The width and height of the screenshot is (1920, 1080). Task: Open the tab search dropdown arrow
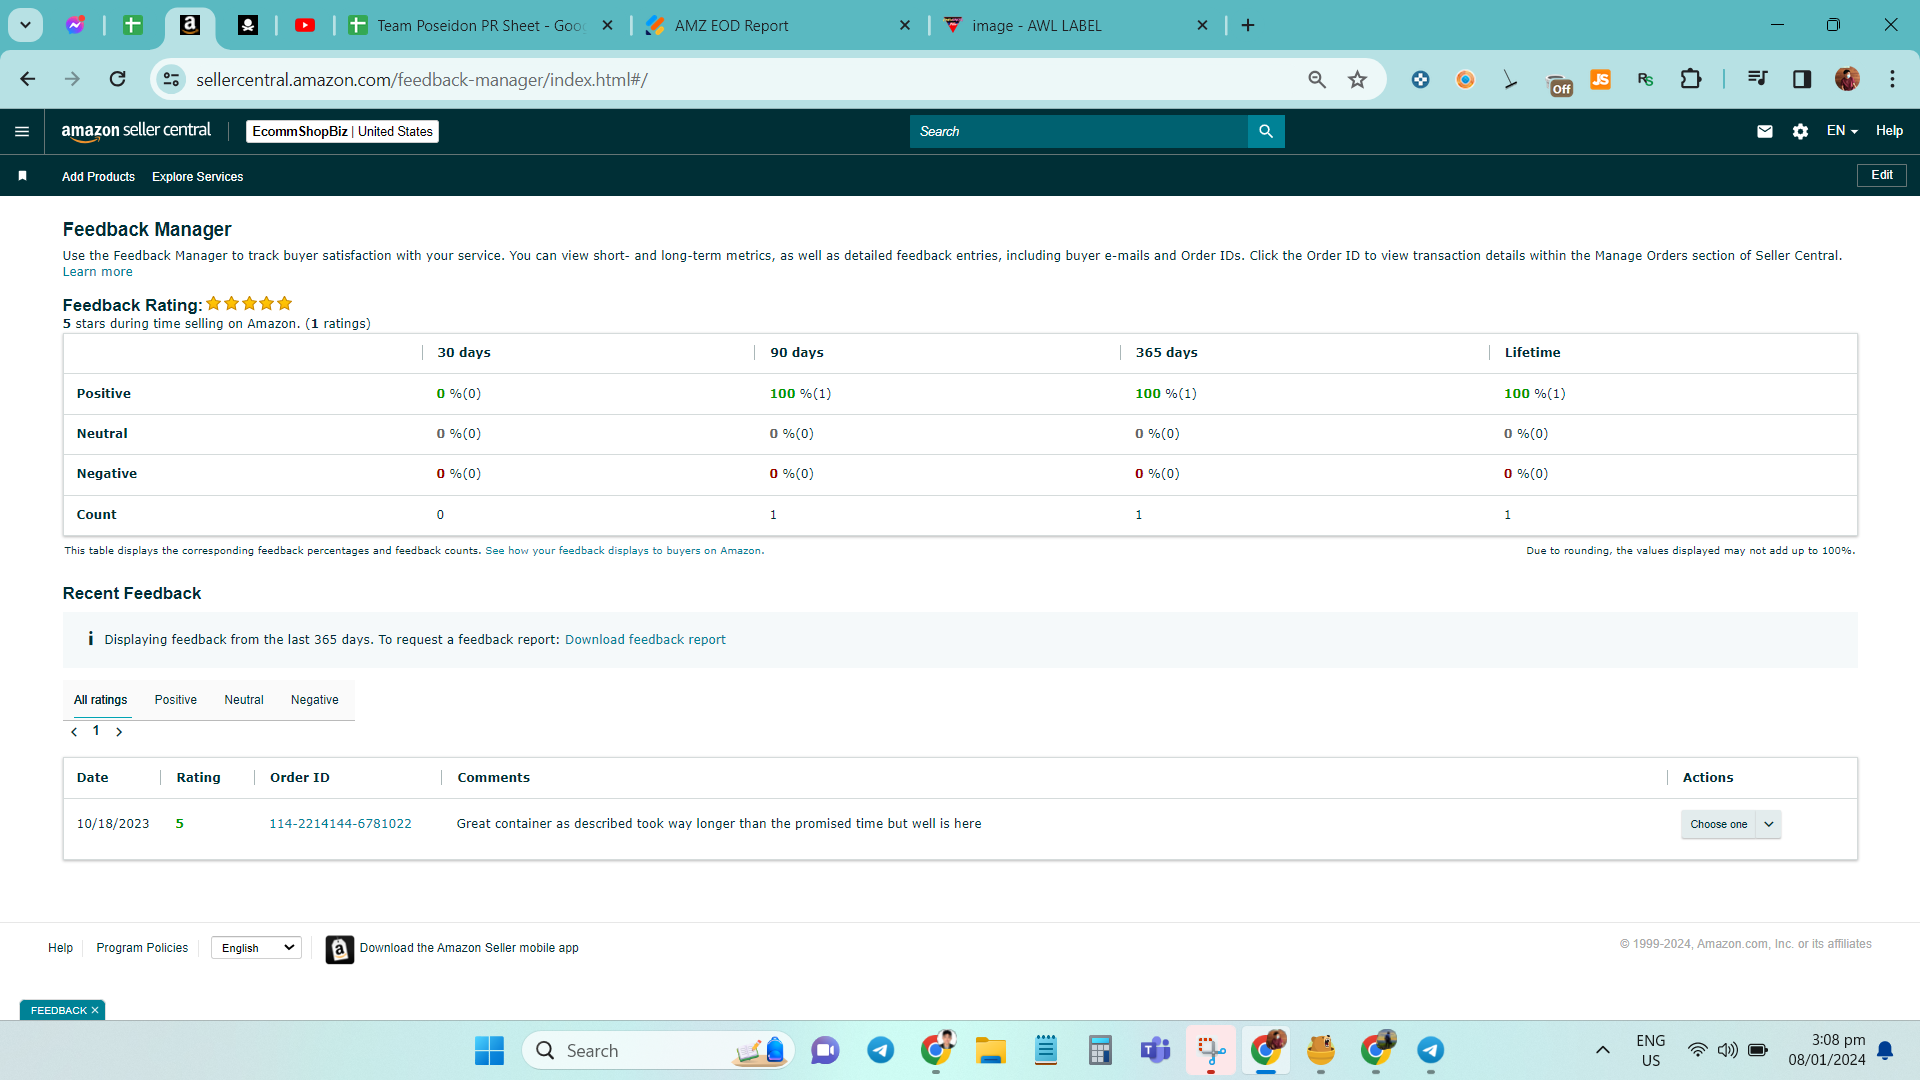pos(25,25)
